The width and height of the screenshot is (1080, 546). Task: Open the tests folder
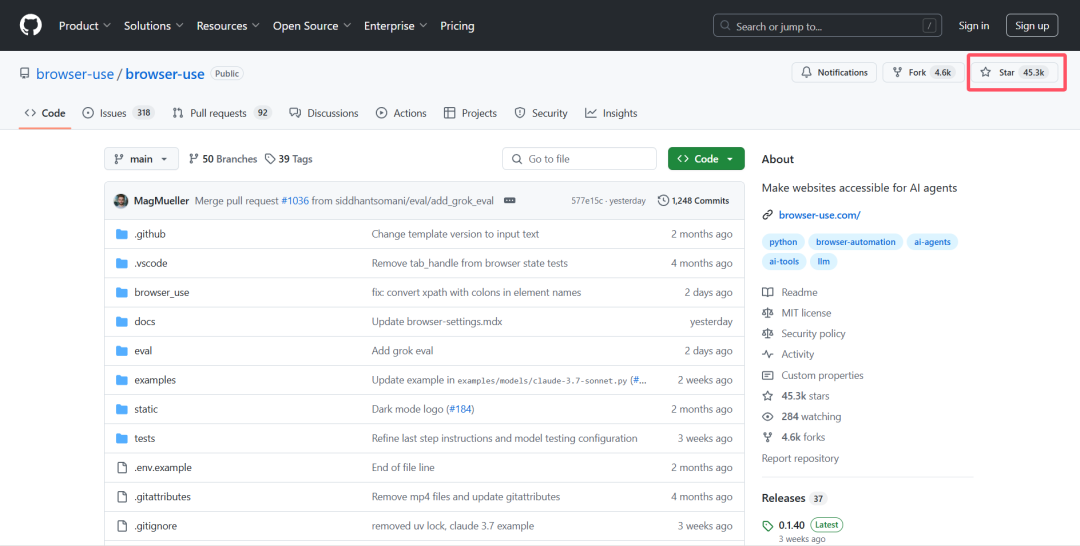(145, 438)
